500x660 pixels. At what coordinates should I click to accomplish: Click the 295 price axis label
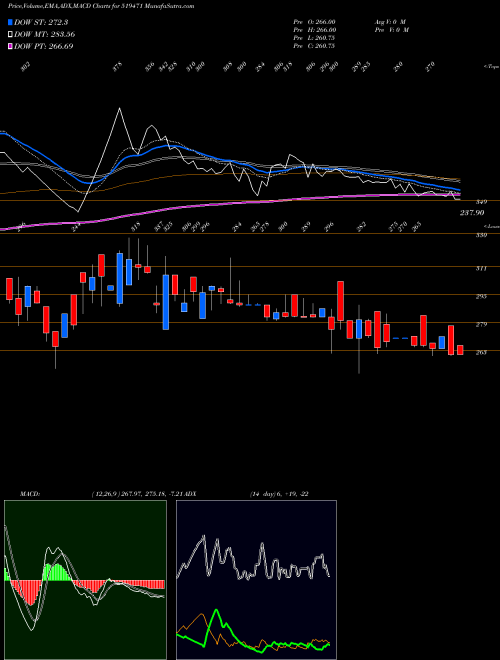(481, 296)
